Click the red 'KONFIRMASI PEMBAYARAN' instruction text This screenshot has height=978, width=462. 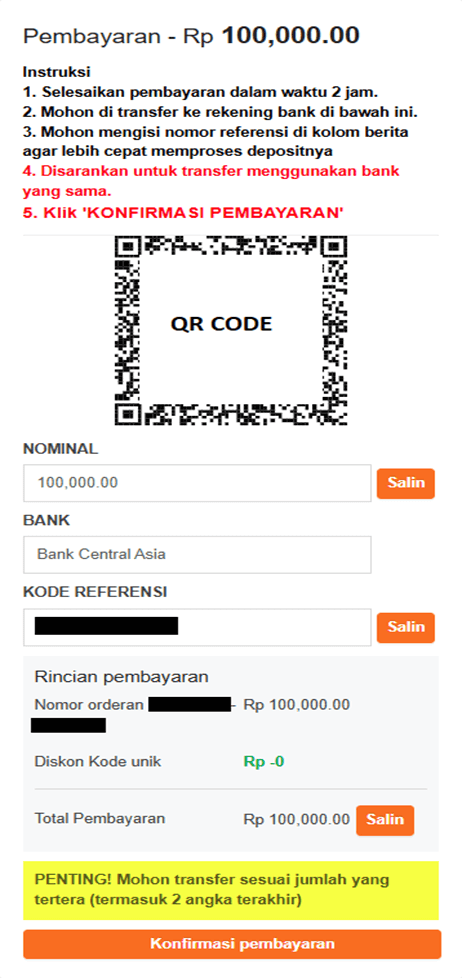184,212
